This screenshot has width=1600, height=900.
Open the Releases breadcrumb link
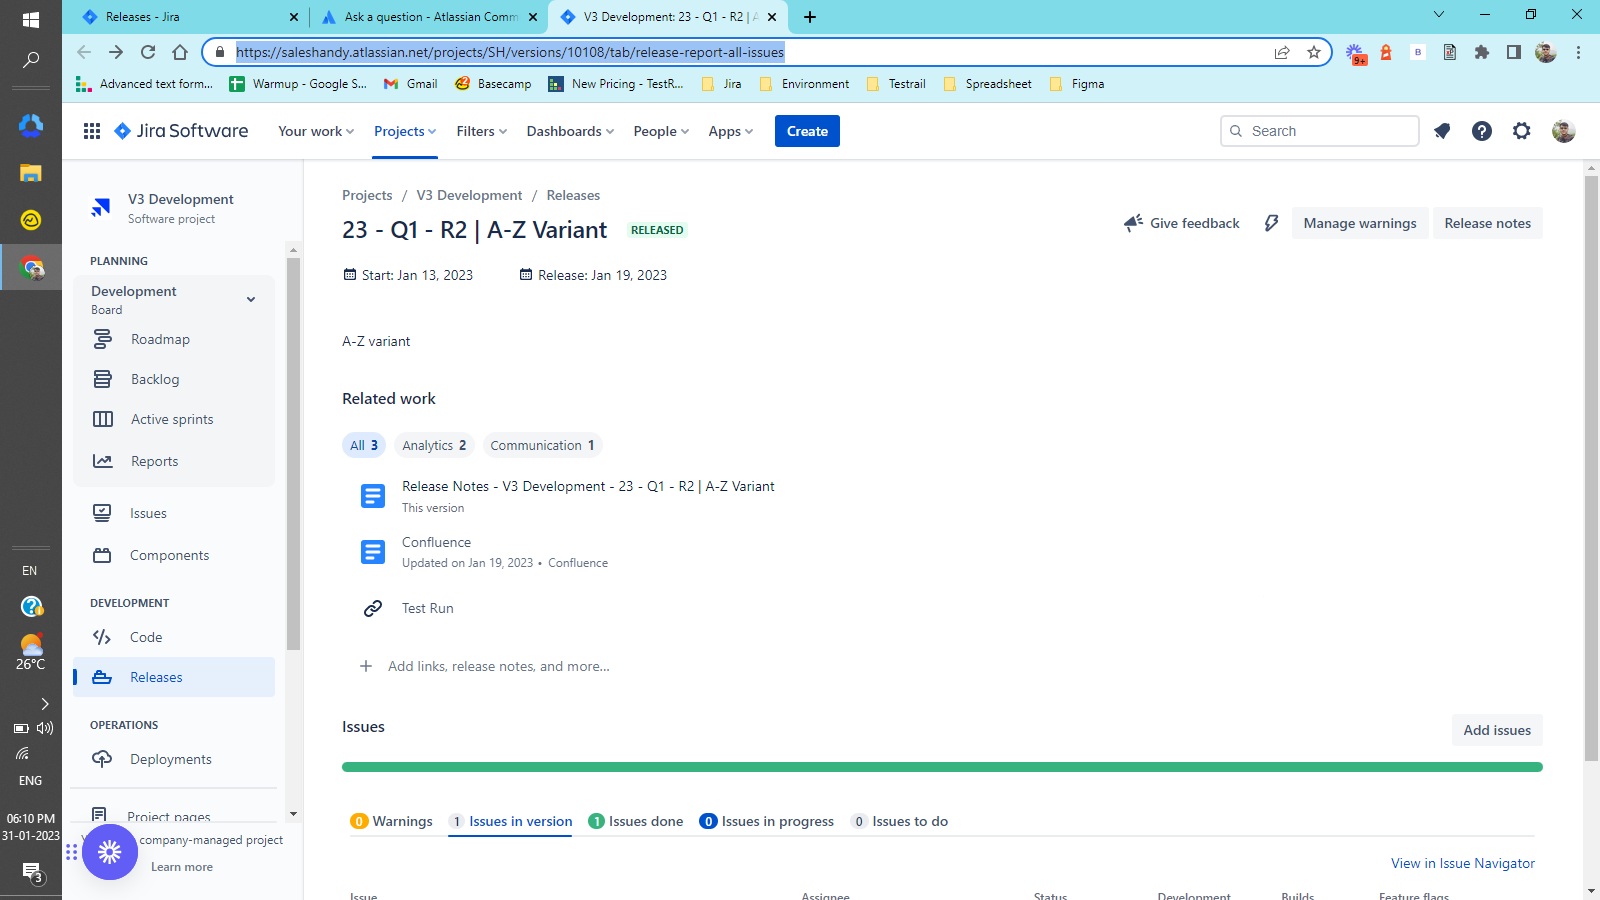click(573, 195)
